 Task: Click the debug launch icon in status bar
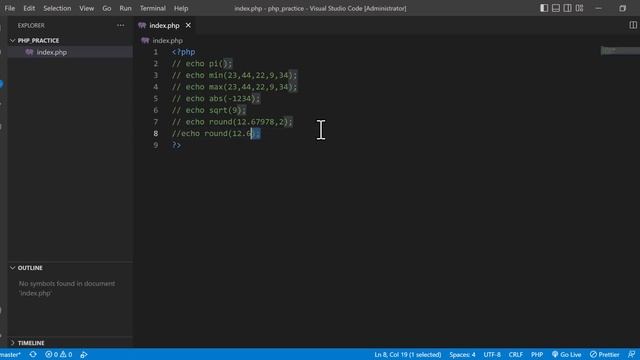coord(84,354)
